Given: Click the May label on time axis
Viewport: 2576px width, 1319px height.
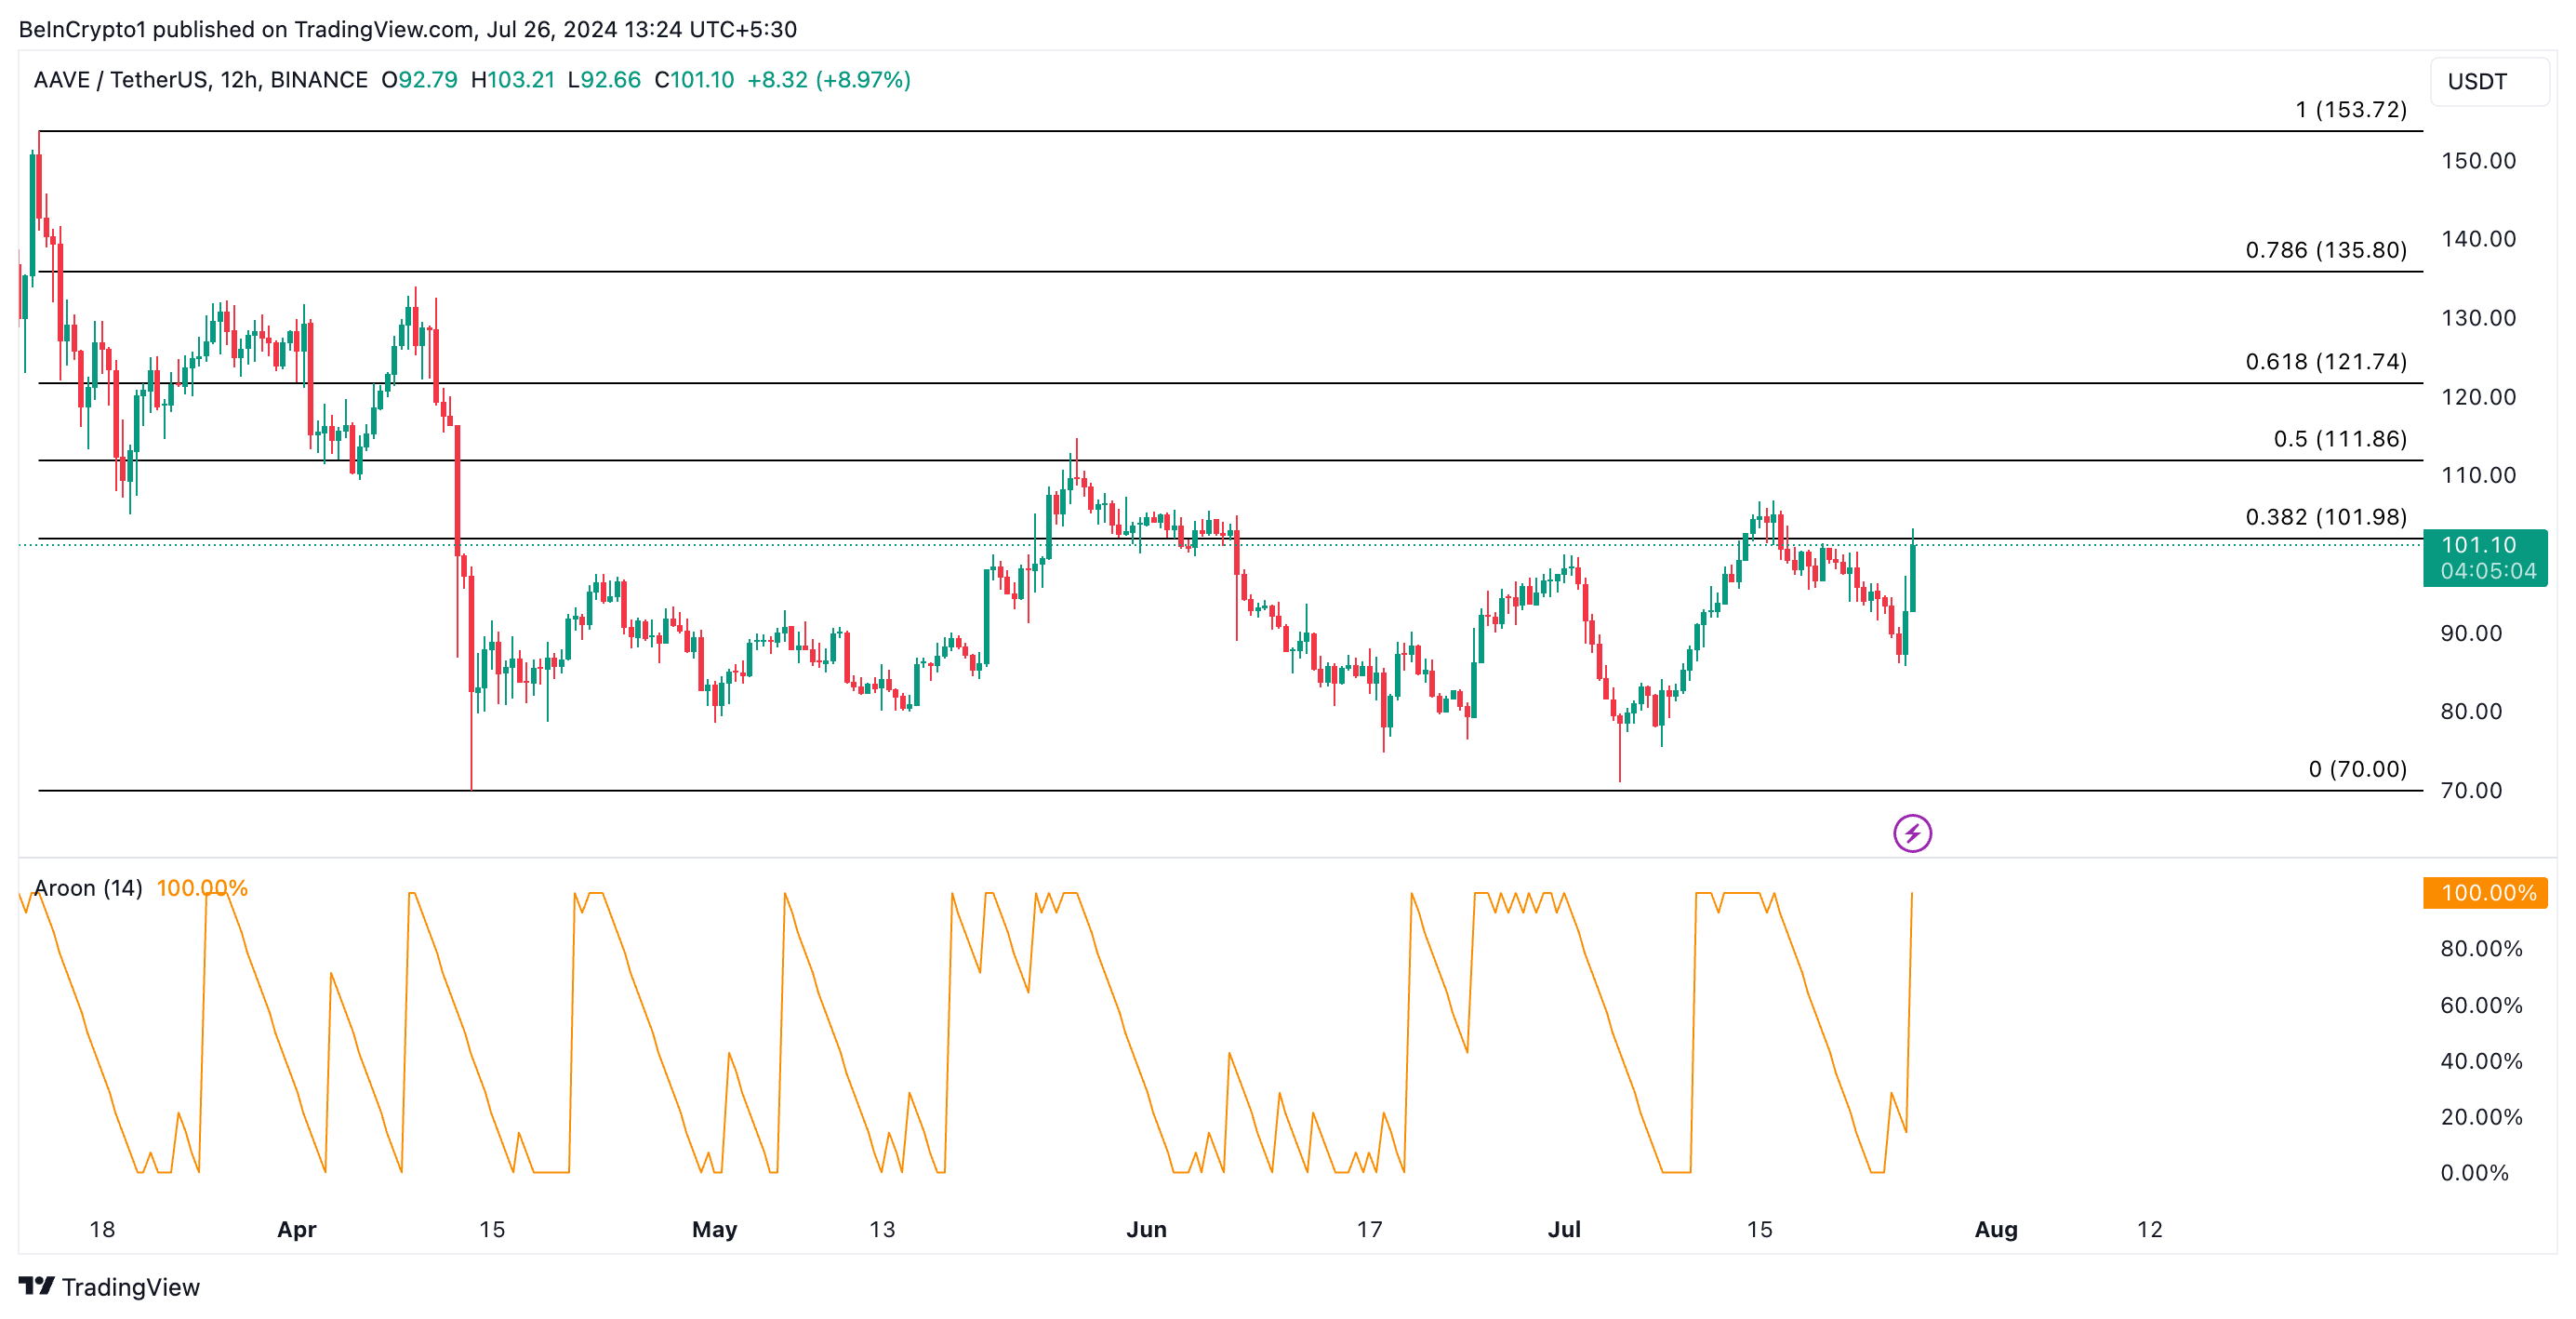Looking at the screenshot, I should click(714, 1229).
